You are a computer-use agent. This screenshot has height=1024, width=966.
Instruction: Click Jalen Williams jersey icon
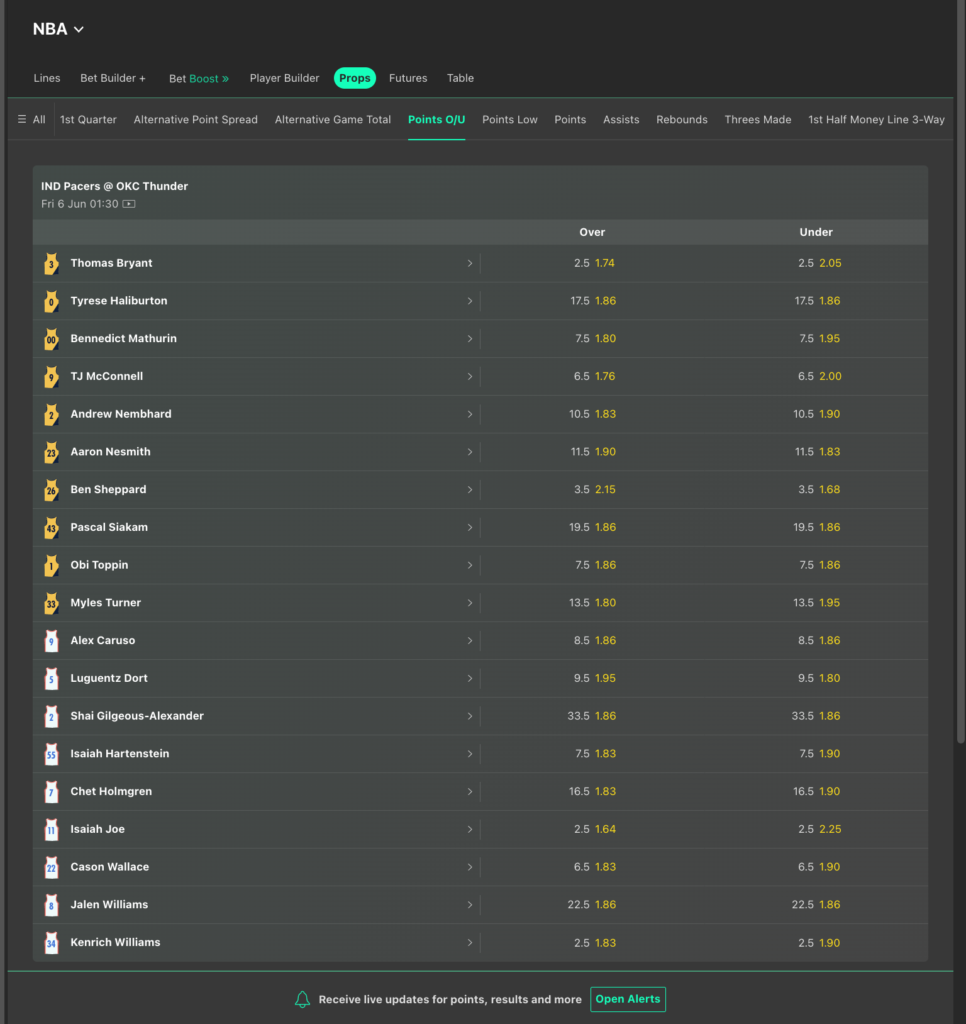52,905
